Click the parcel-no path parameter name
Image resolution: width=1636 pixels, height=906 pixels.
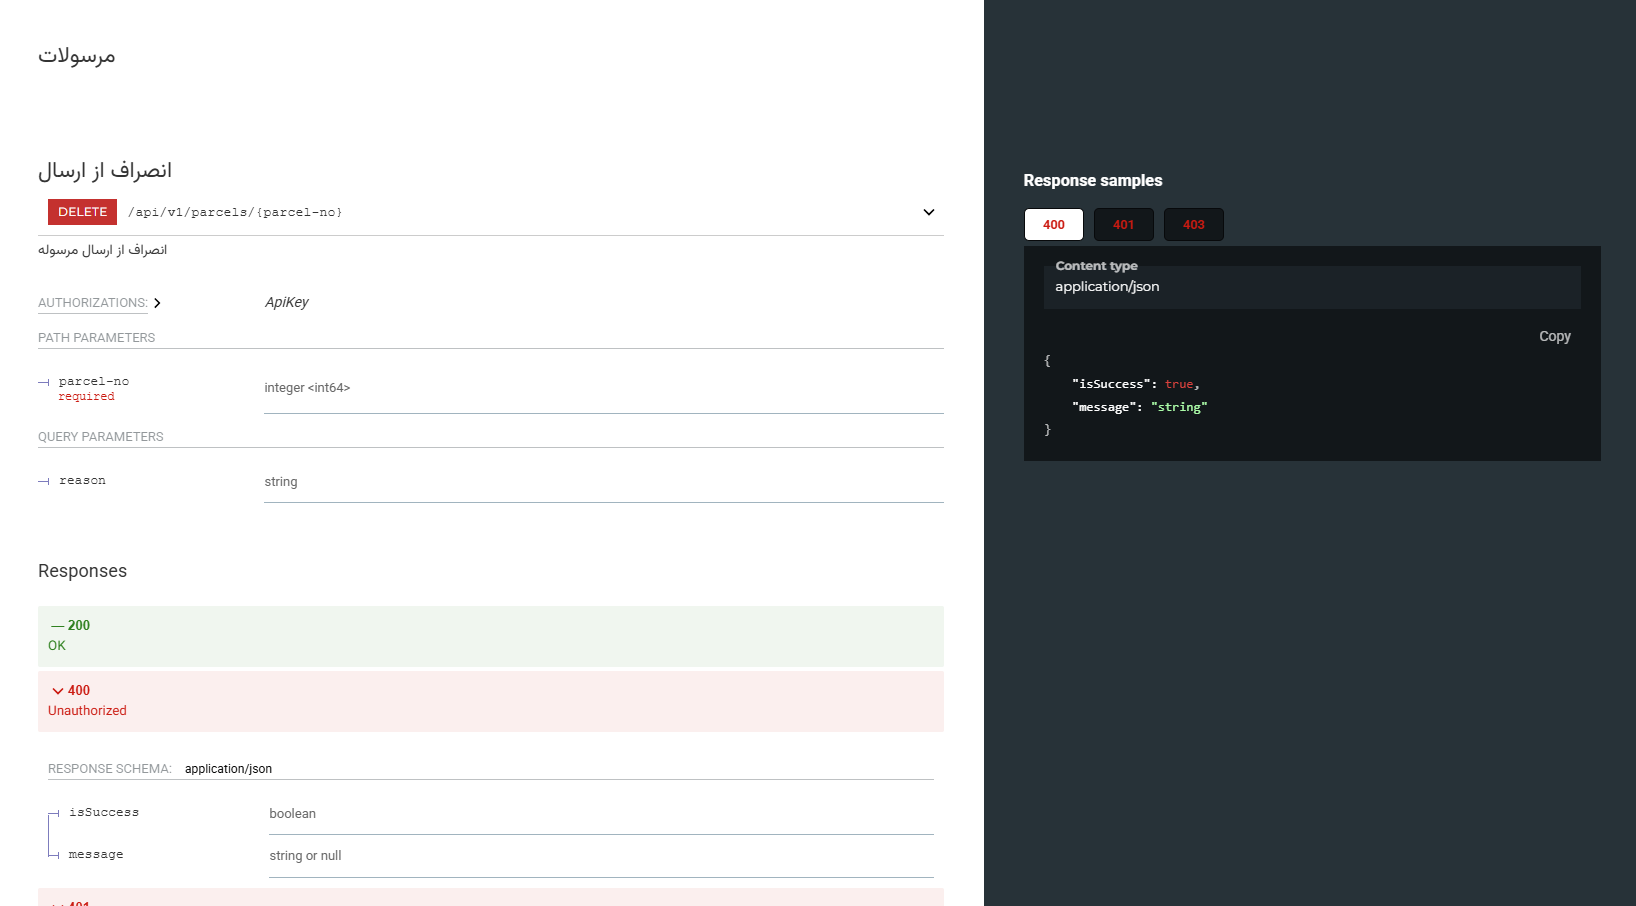tap(94, 381)
